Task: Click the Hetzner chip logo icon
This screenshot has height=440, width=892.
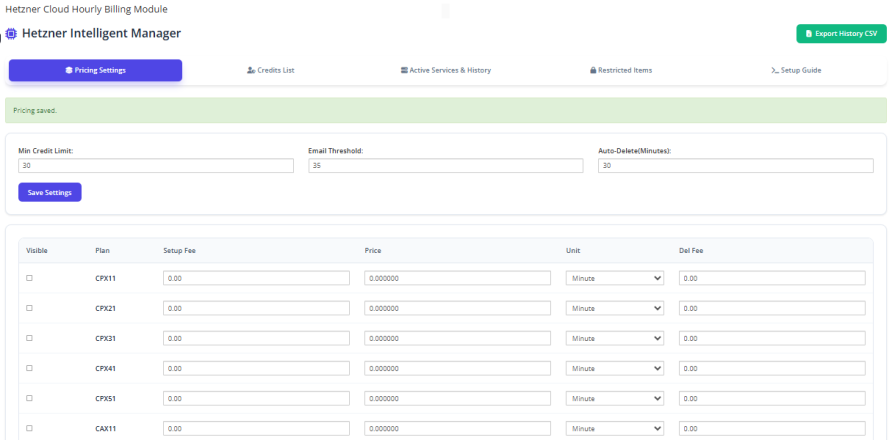Action: click(11, 34)
